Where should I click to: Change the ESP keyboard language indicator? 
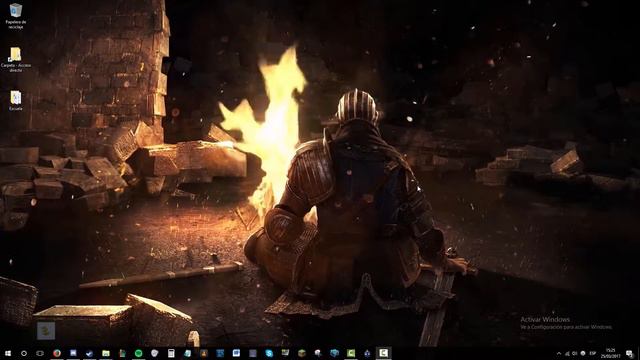[x=593, y=353]
